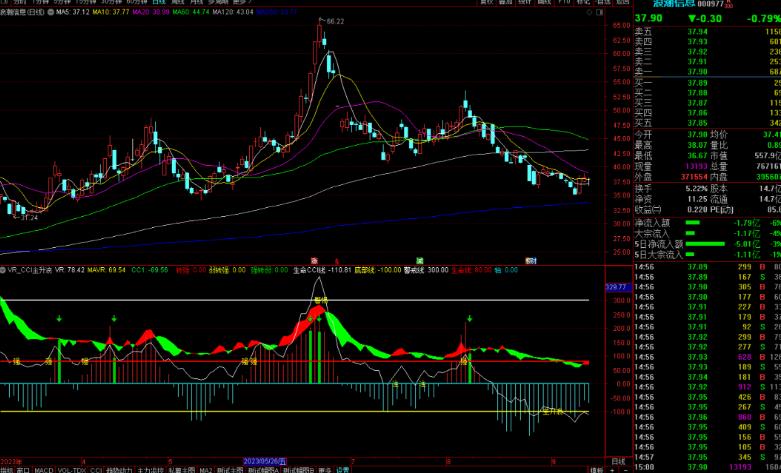Click the 自选 watchlist button in top toolbar
This screenshot has height=473, width=781.
(x=603, y=2)
